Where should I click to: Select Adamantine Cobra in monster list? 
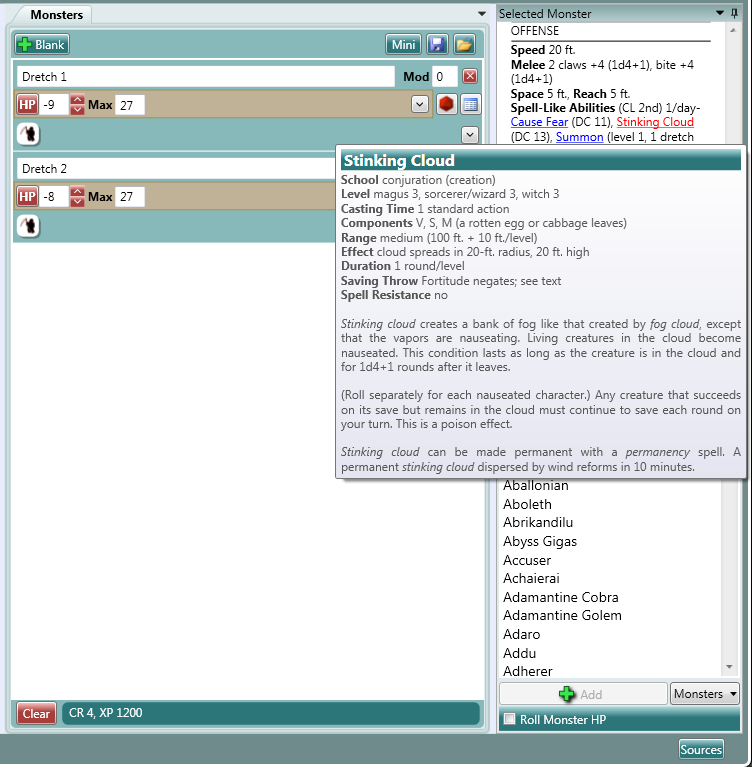click(561, 597)
